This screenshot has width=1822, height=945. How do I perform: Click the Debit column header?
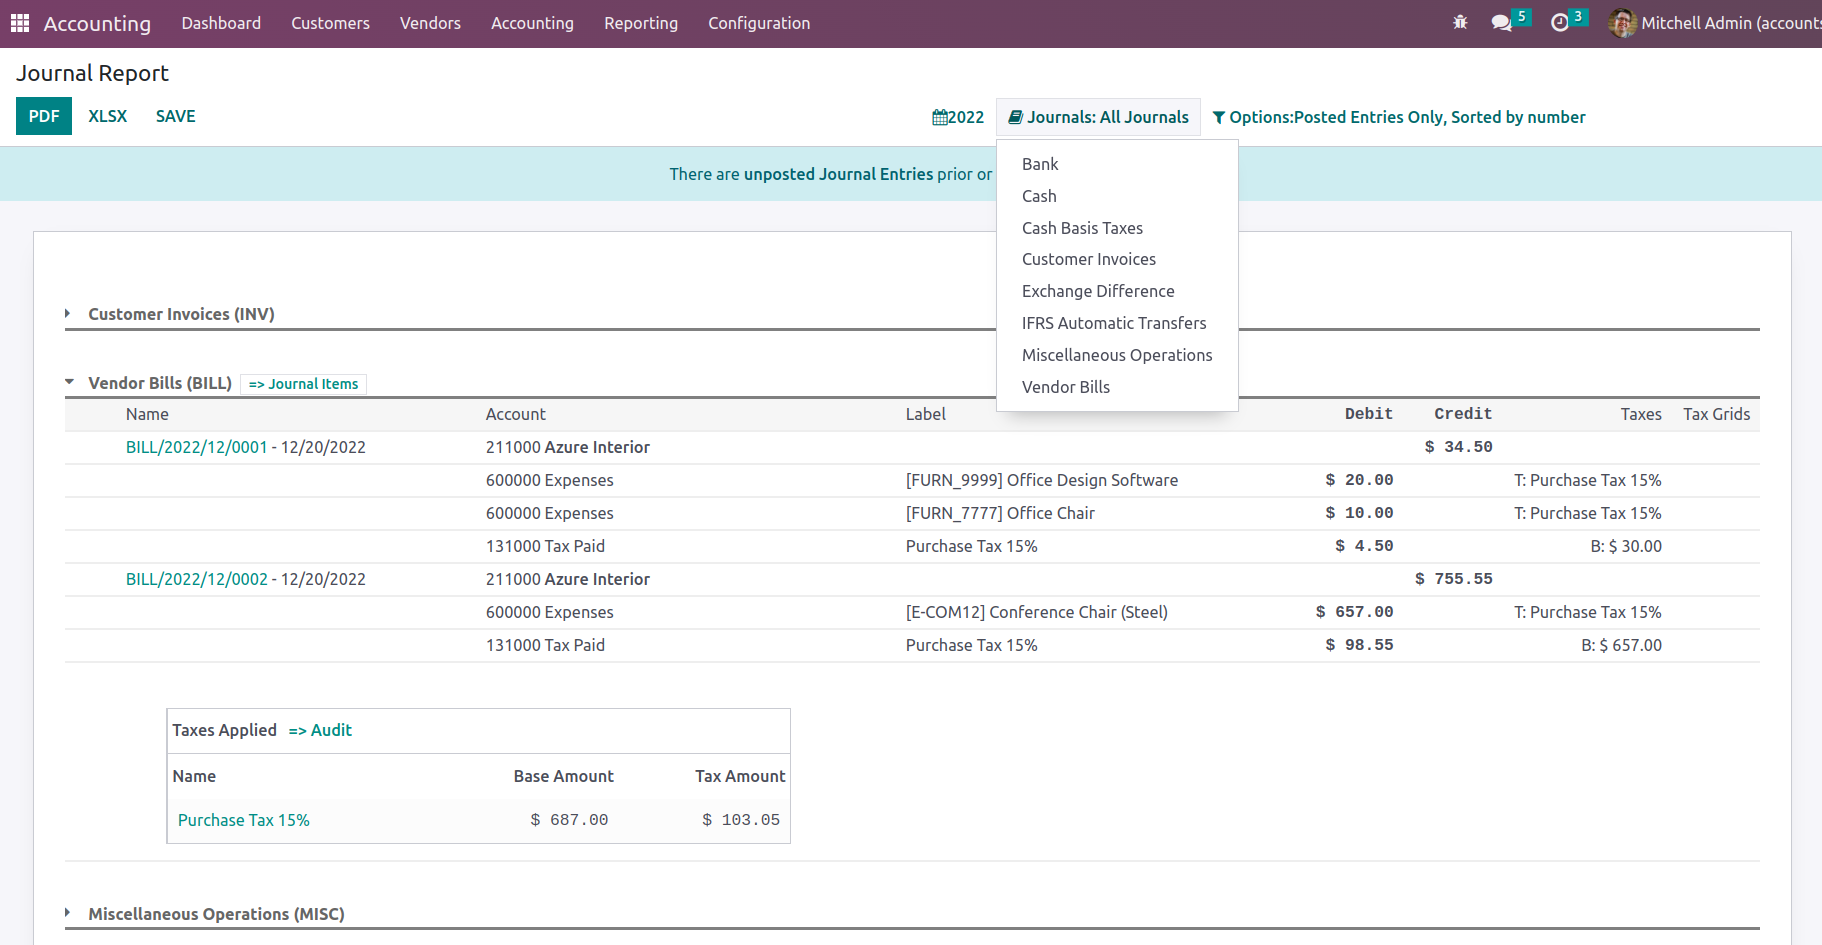(x=1369, y=414)
